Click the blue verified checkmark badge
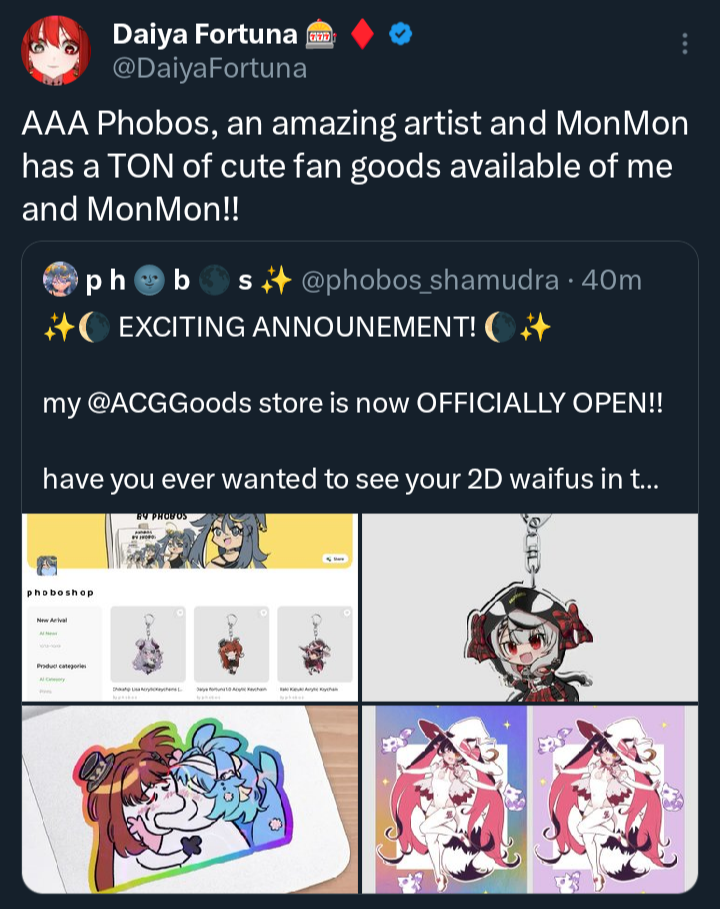Image resolution: width=720 pixels, height=909 pixels. [400, 34]
